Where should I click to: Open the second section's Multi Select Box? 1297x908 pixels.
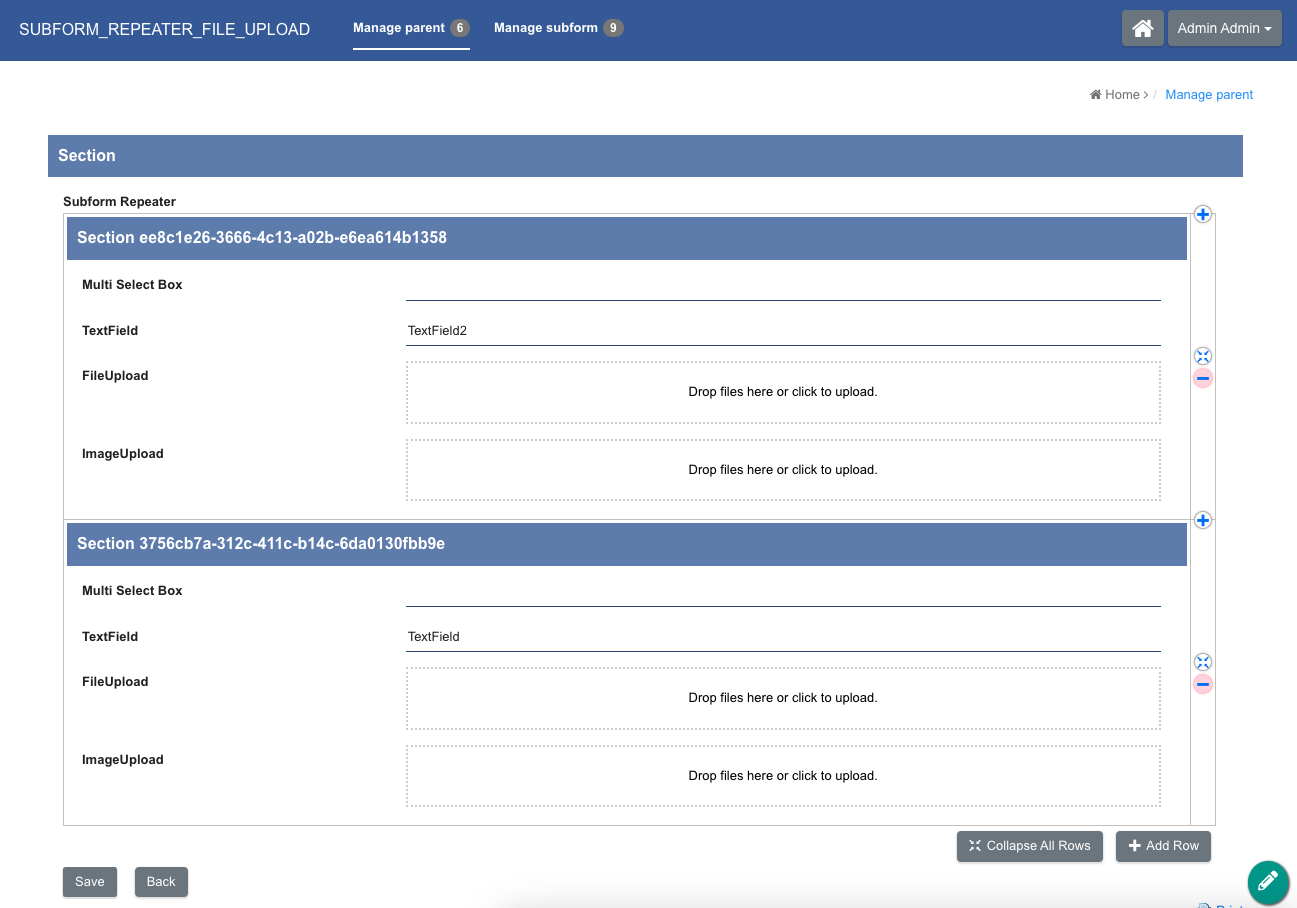point(782,592)
